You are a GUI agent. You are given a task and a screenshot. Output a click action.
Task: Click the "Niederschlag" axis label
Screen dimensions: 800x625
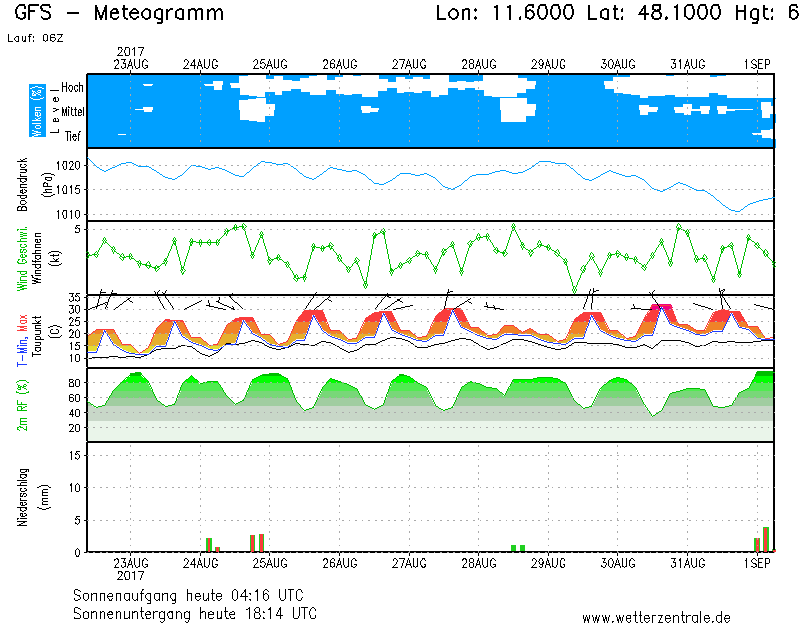coord(22,497)
